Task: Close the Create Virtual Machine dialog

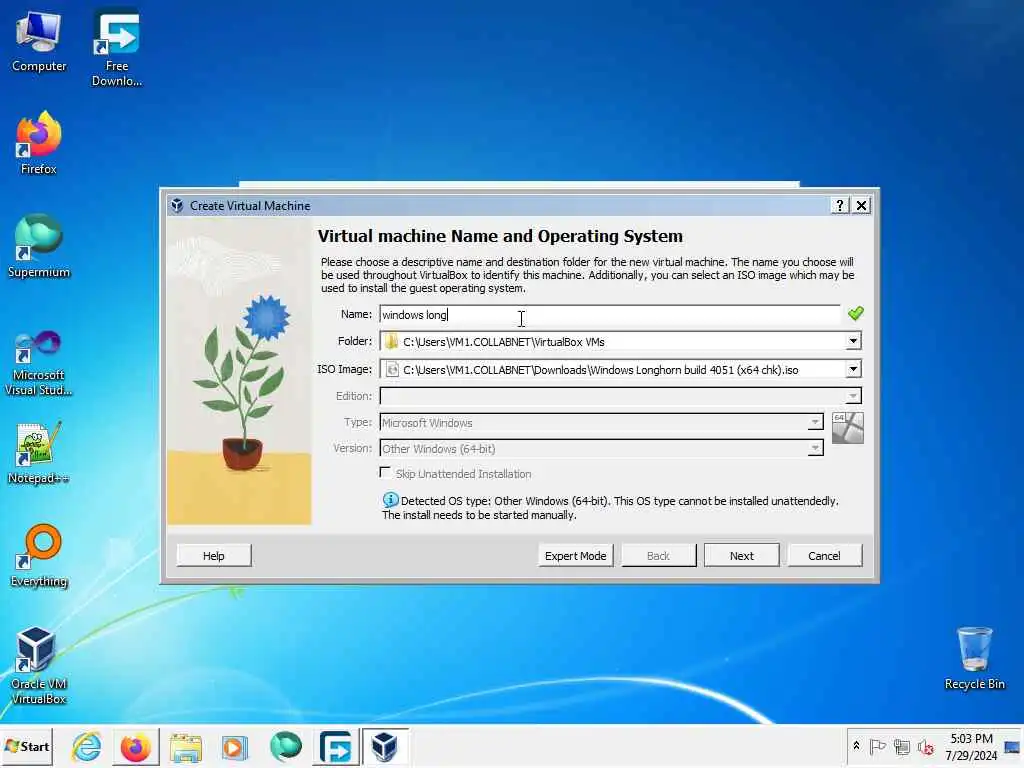Action: click(x=861, y=206)
